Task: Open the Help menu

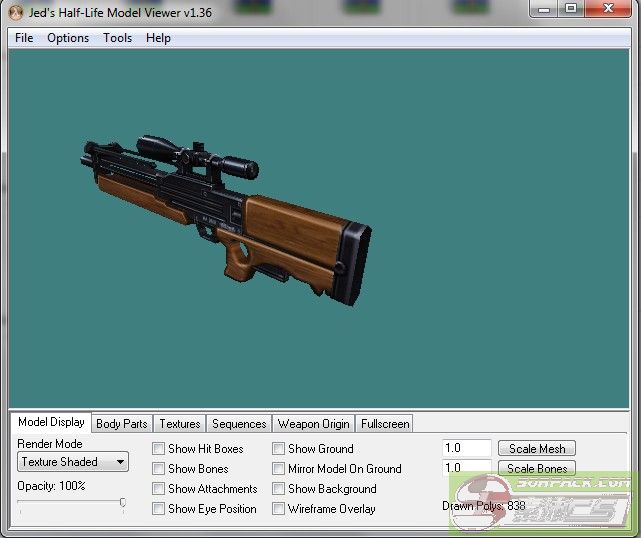Action: click(158, 38)
